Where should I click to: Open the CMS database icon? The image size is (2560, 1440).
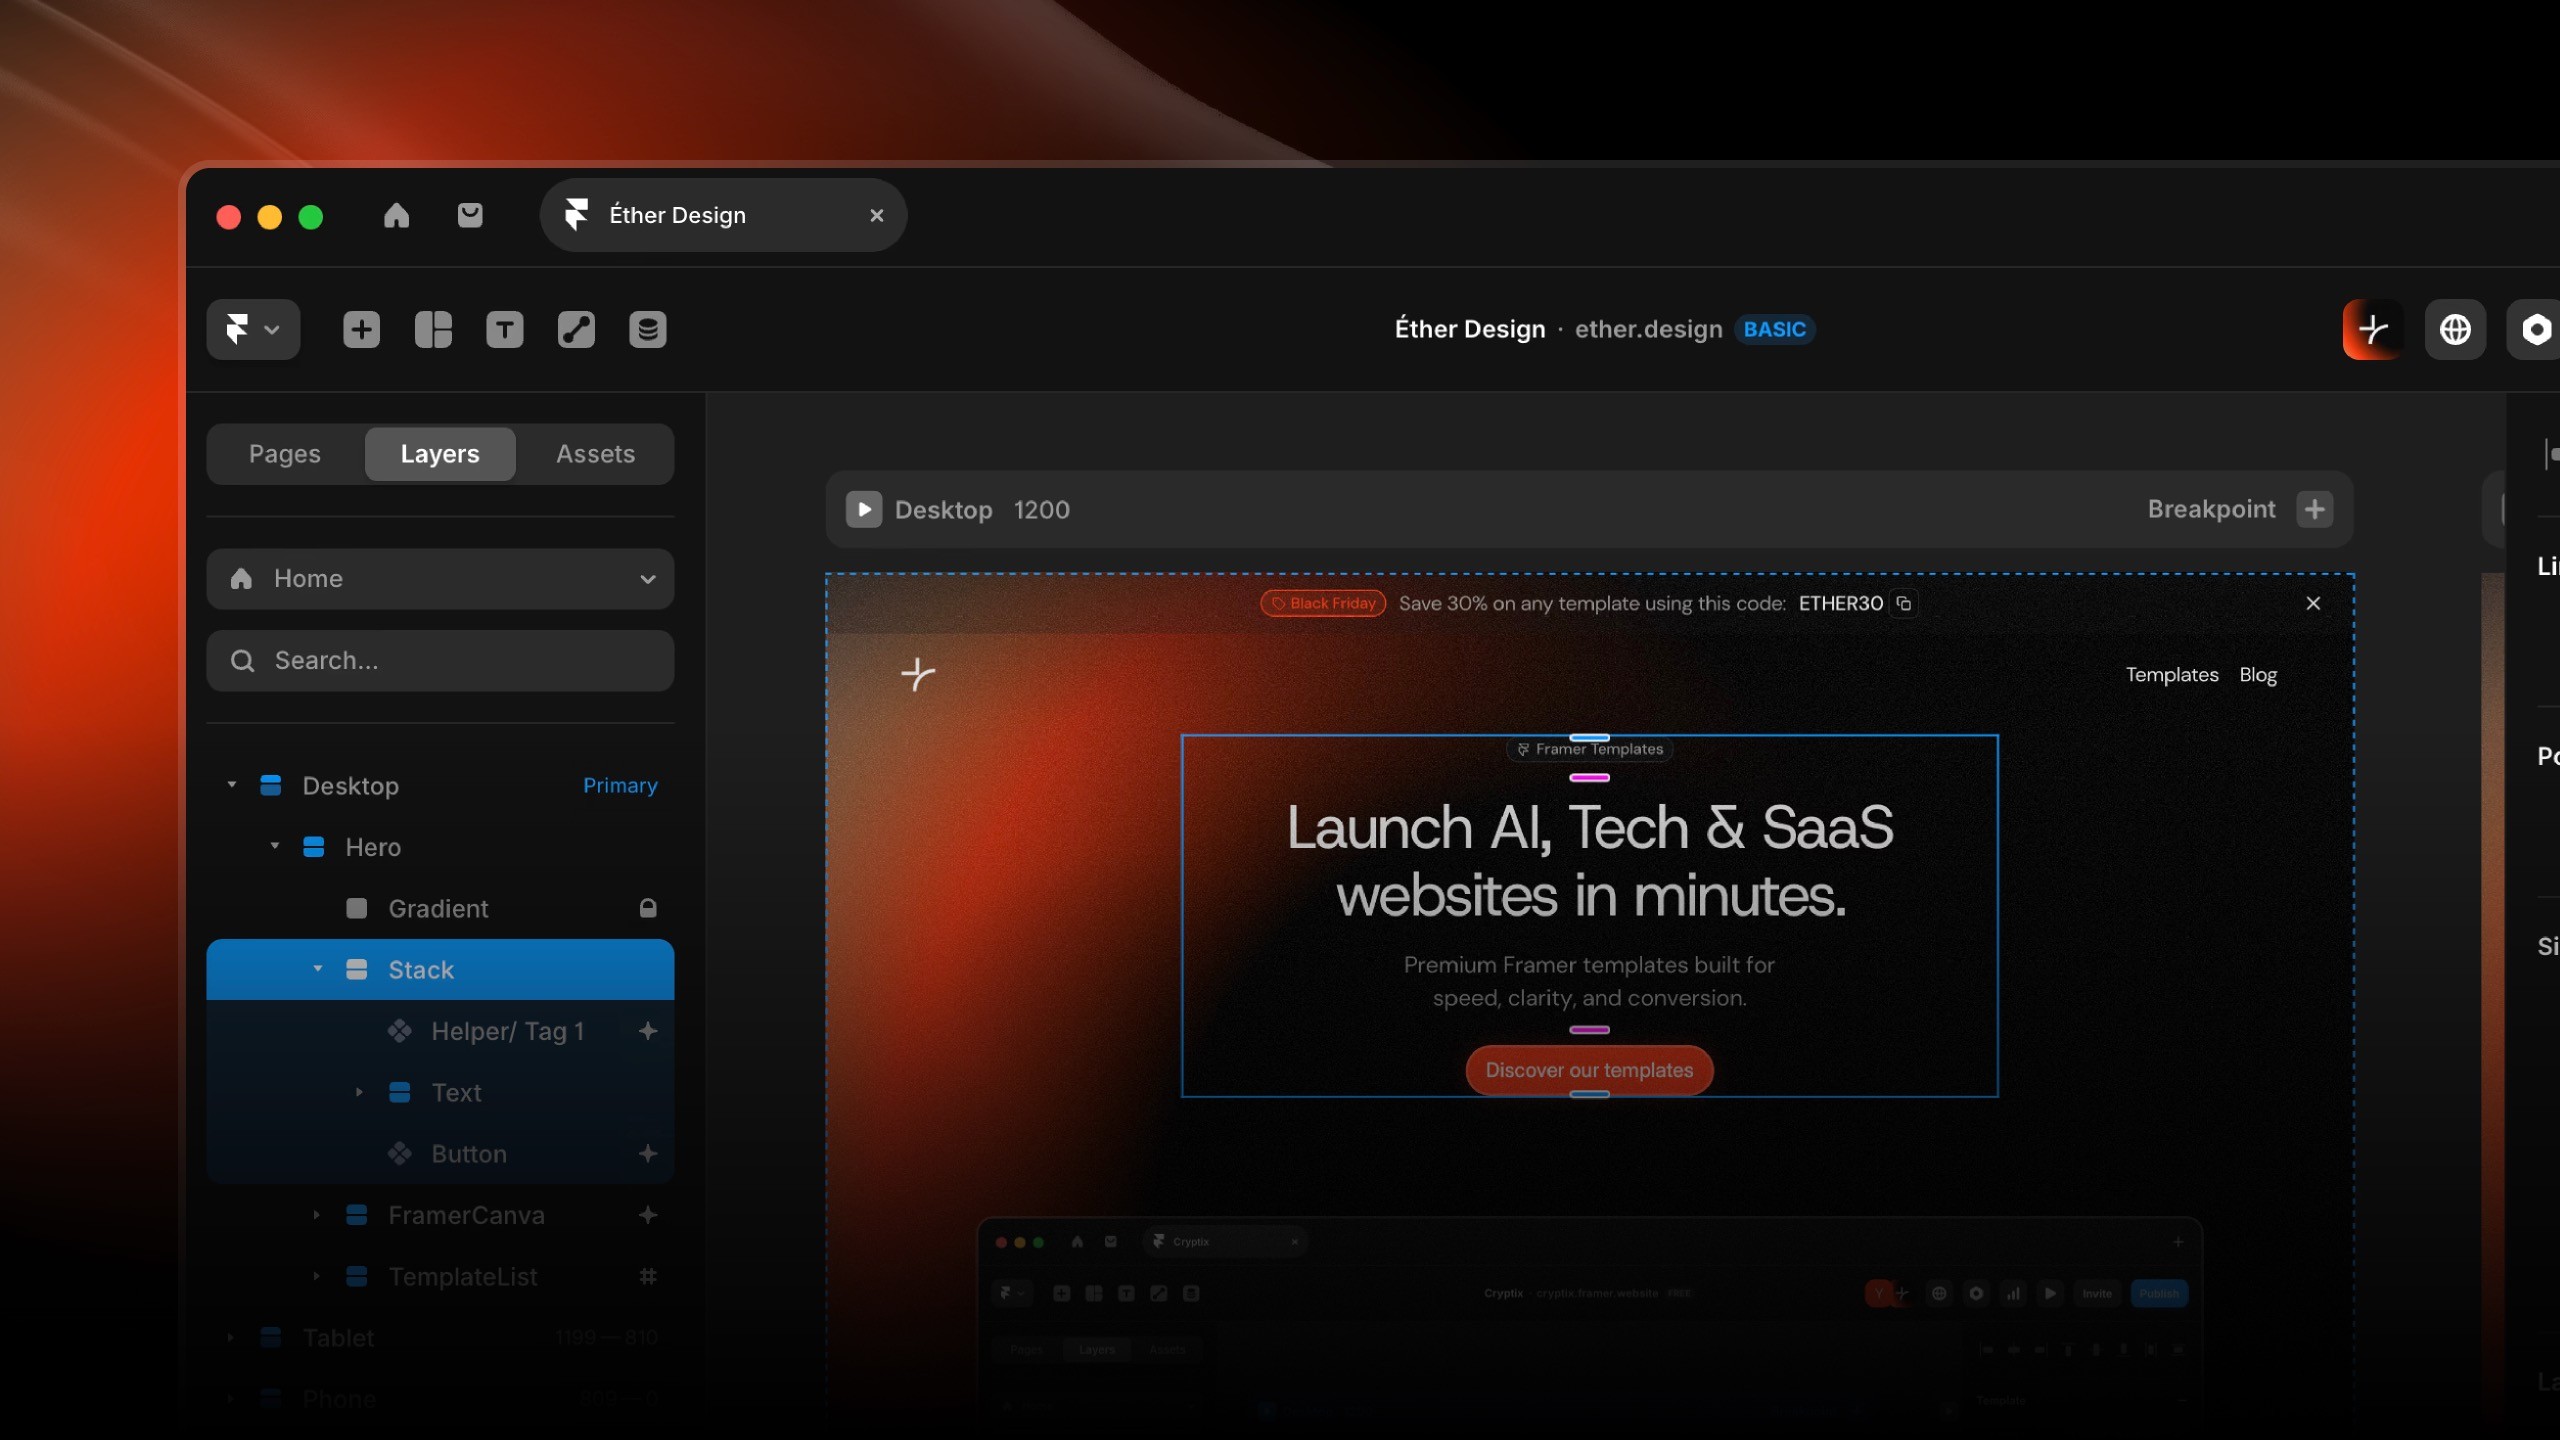pos(647,329)
